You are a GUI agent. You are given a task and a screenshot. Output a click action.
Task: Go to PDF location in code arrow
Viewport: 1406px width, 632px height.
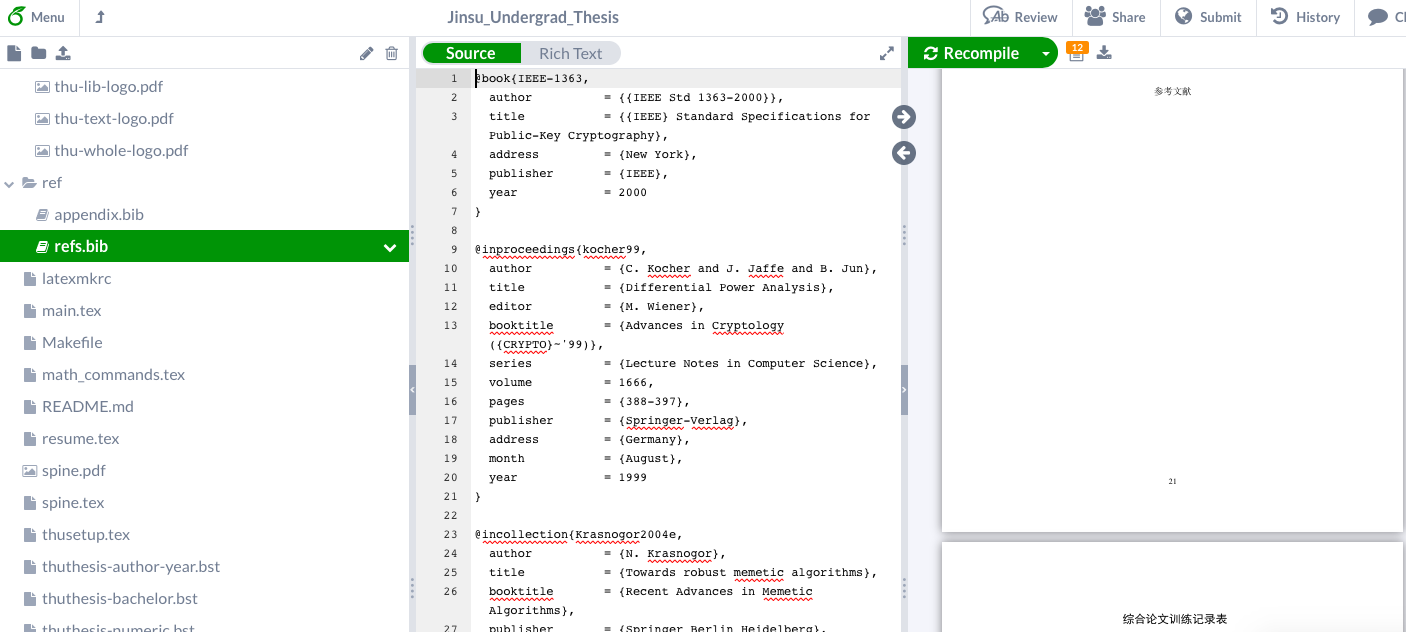click(x=904, y=153)
